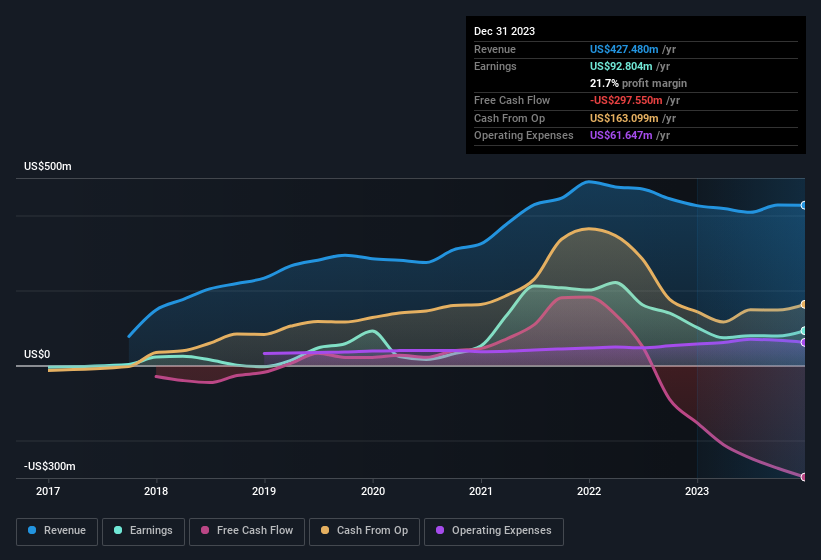Toggle the Revenue series legend button
Viewport: 821px width, 560px height.
(x=57, y=531)
